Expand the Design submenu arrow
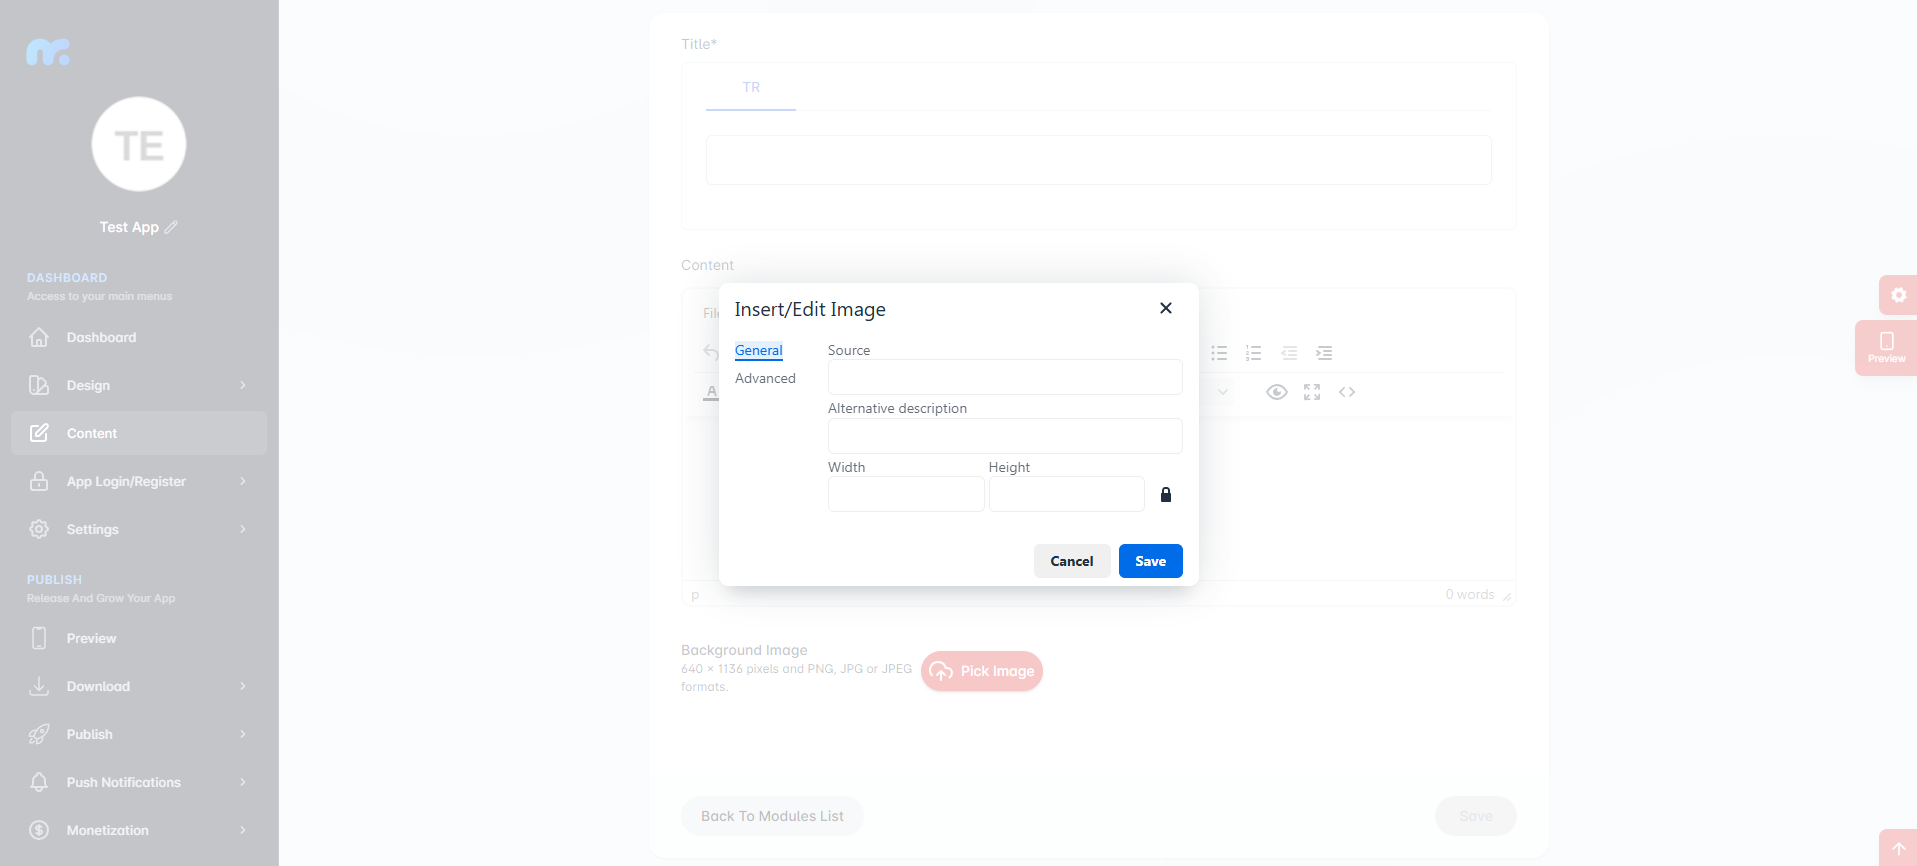1917x866 pixels. point(242,385)
